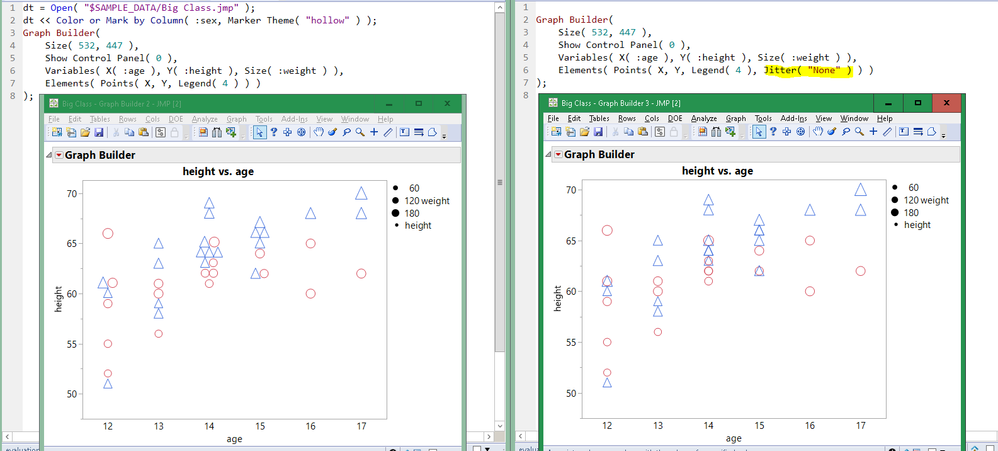Click New Data Table icon in Graph Builder 2
This screenshot has width=998, height=451.
pyautogui.click(x=57, y=132)
